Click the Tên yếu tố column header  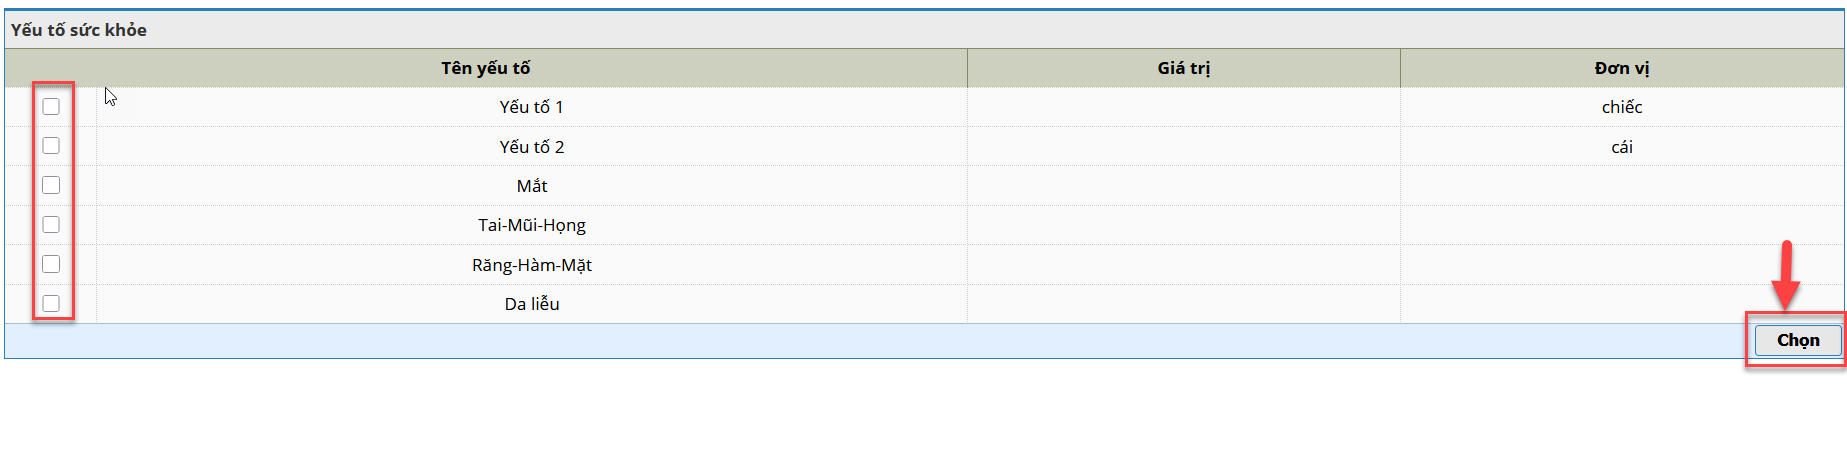point(486,68)
